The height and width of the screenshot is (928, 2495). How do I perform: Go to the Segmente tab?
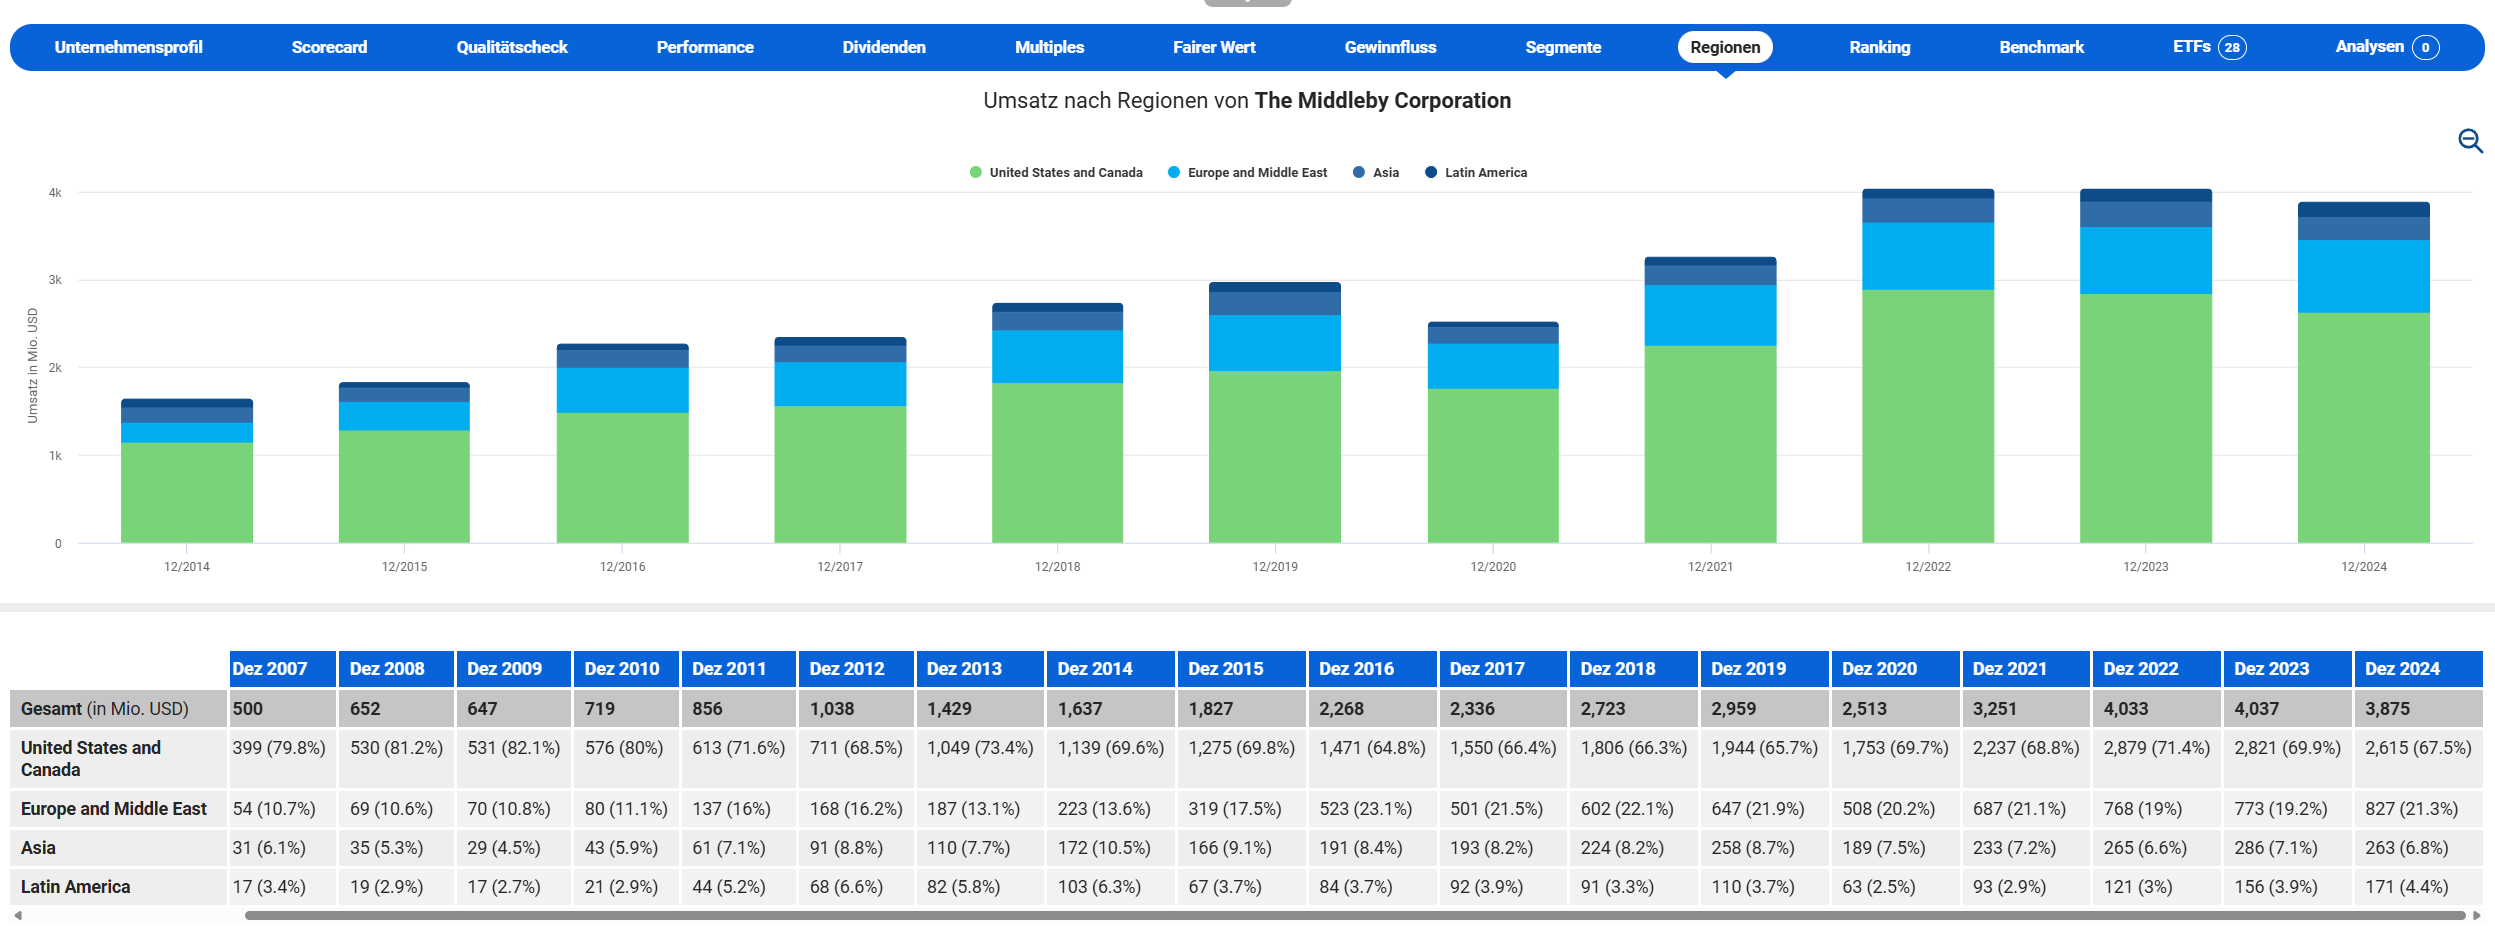click(x=1563, y=47)
